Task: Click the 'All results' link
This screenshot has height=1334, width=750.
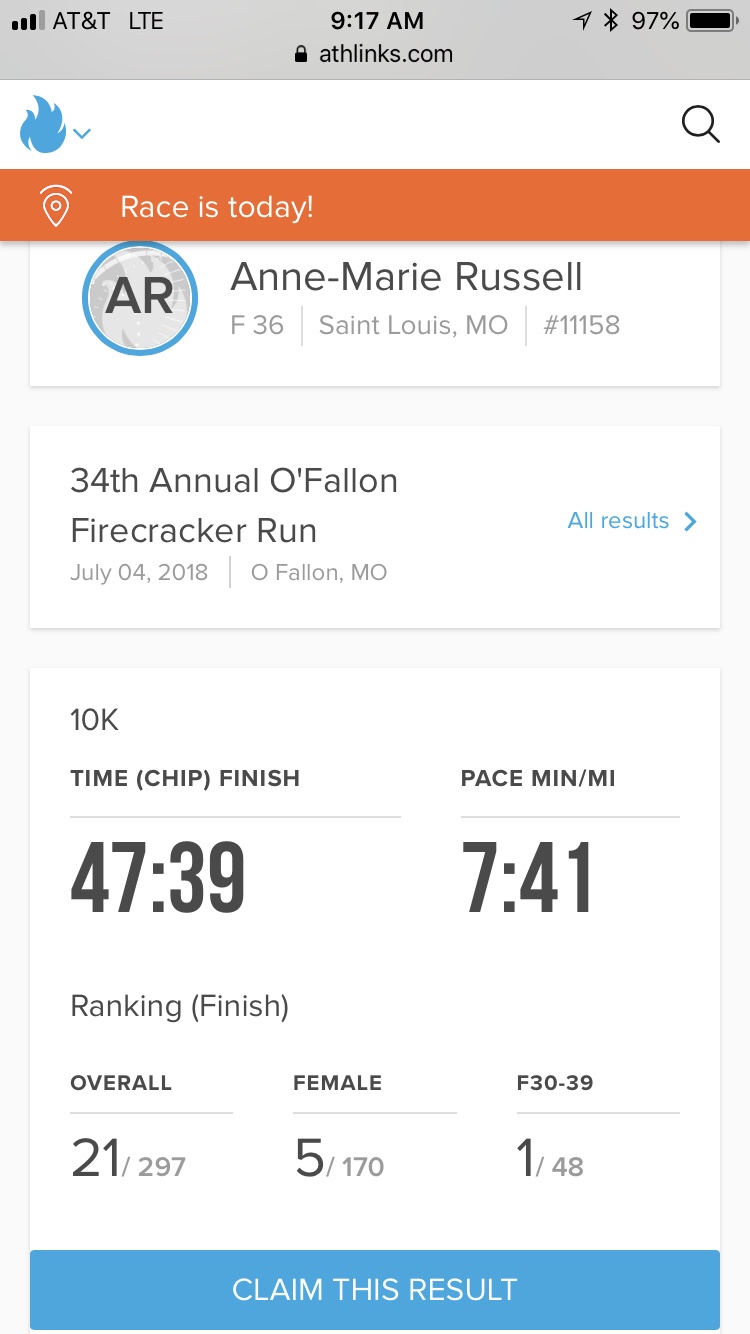Action: tap(618, 520)
